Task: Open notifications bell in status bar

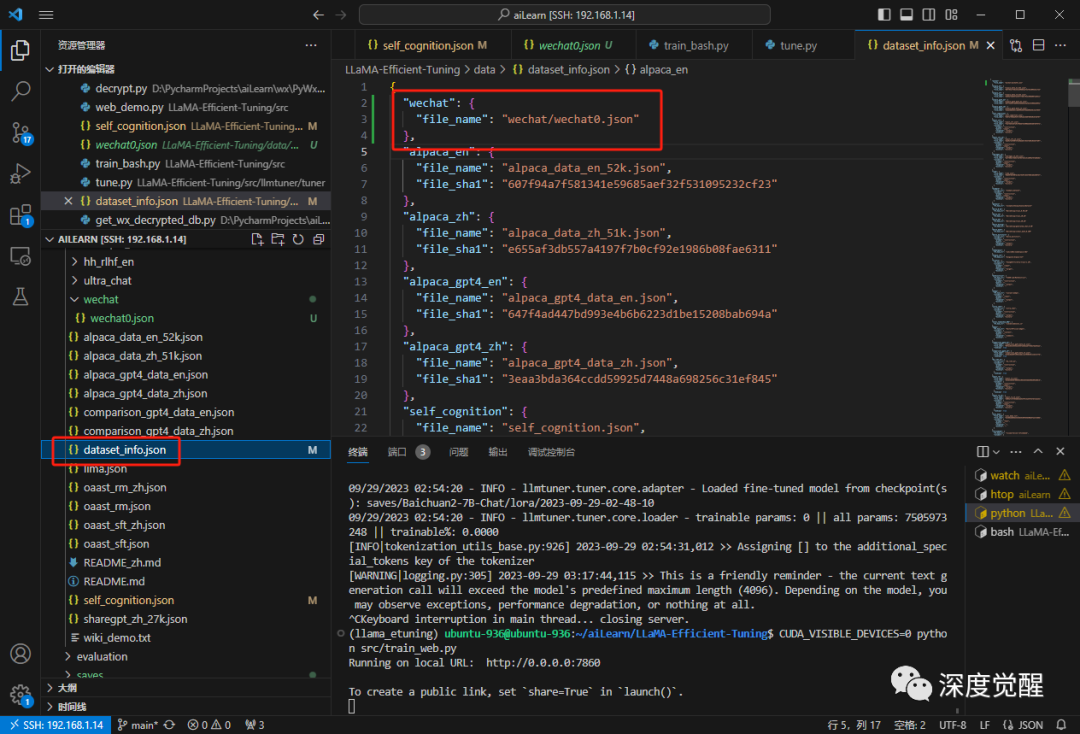Action: [1061, 725]
